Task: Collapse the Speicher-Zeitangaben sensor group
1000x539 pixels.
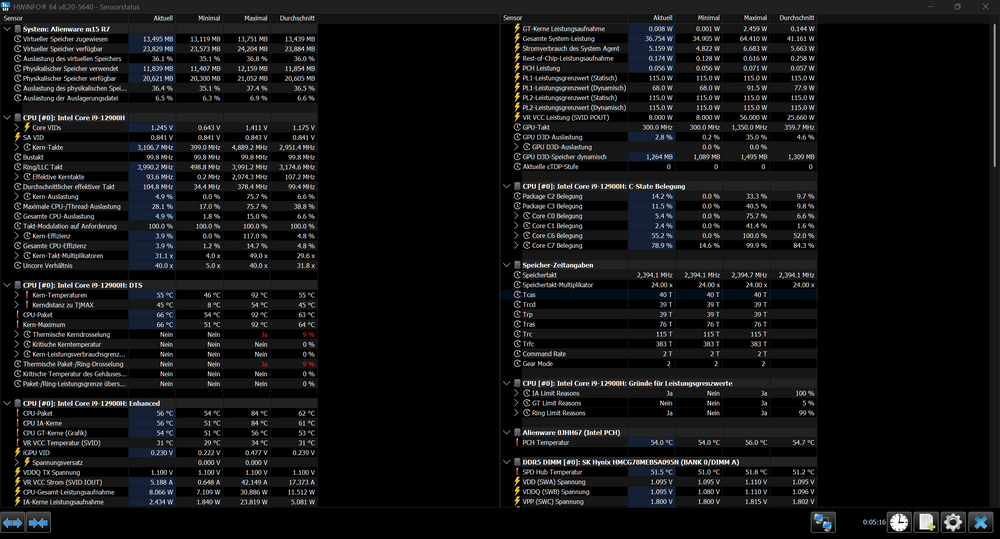Action: pos(506,265)
